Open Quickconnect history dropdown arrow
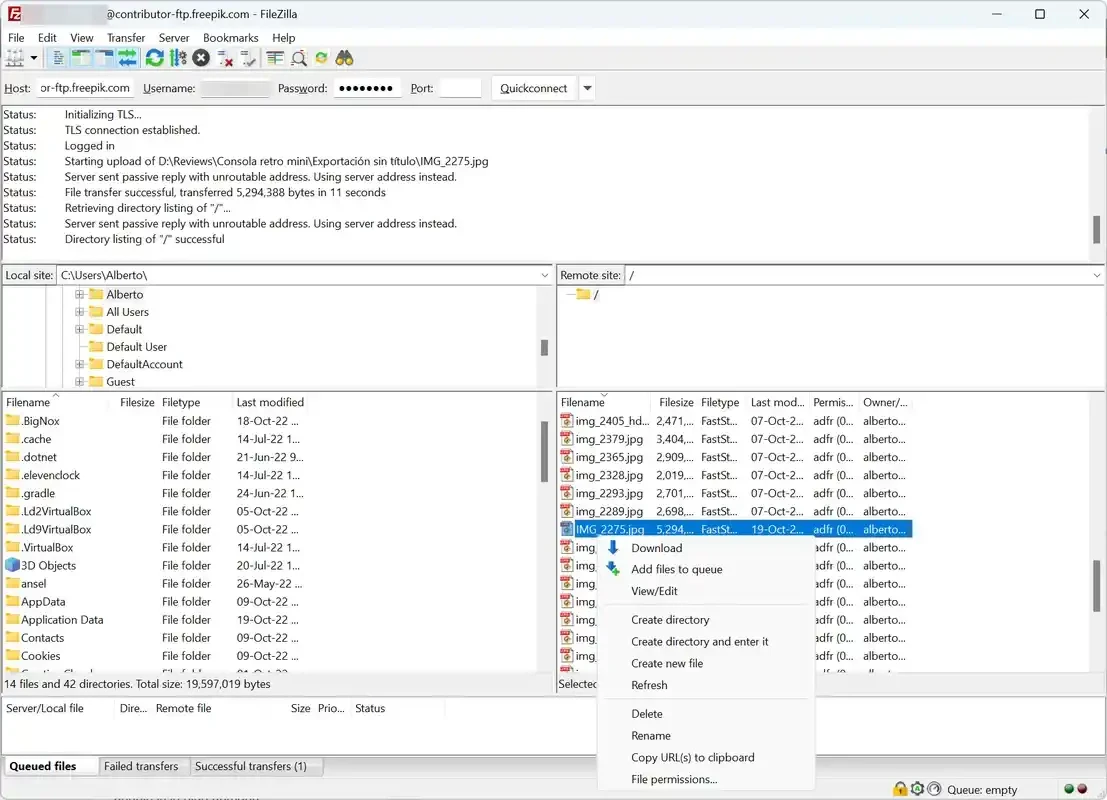This screenshot has height=800, width=1107. click(x=587, y=88)
